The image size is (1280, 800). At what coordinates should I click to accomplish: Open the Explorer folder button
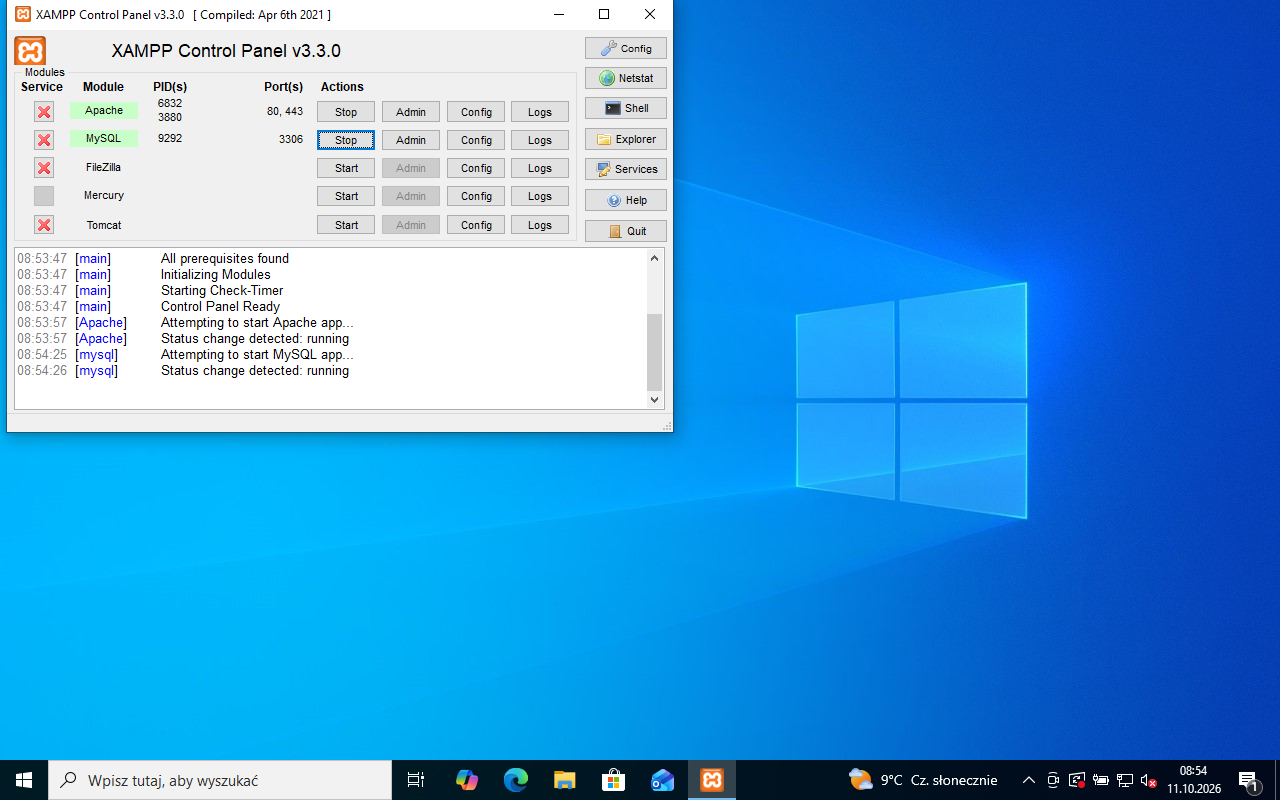pyautogui.click(x=626, y=139)
